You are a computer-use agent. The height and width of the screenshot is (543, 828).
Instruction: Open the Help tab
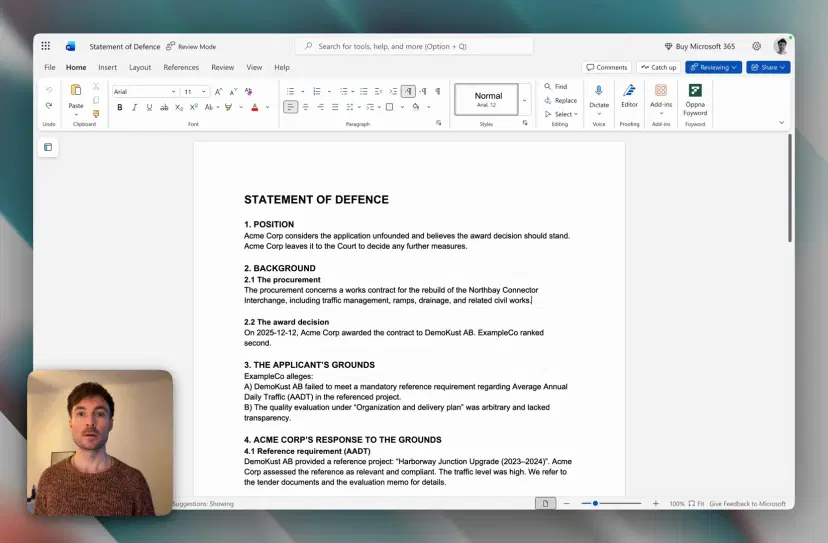pyautogui.click(x=282, y=67)
